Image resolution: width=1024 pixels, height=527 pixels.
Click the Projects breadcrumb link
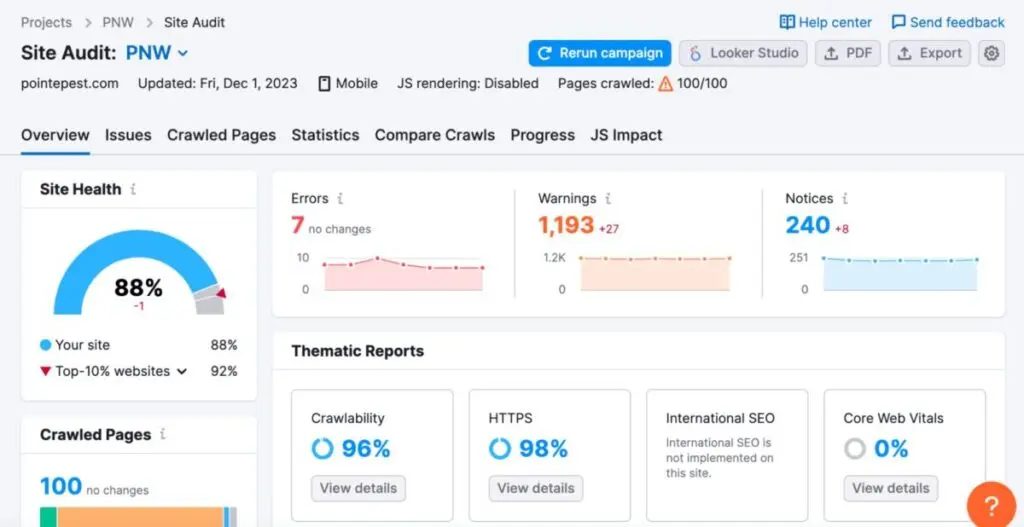pyautogui.click(x=46, y=22)
